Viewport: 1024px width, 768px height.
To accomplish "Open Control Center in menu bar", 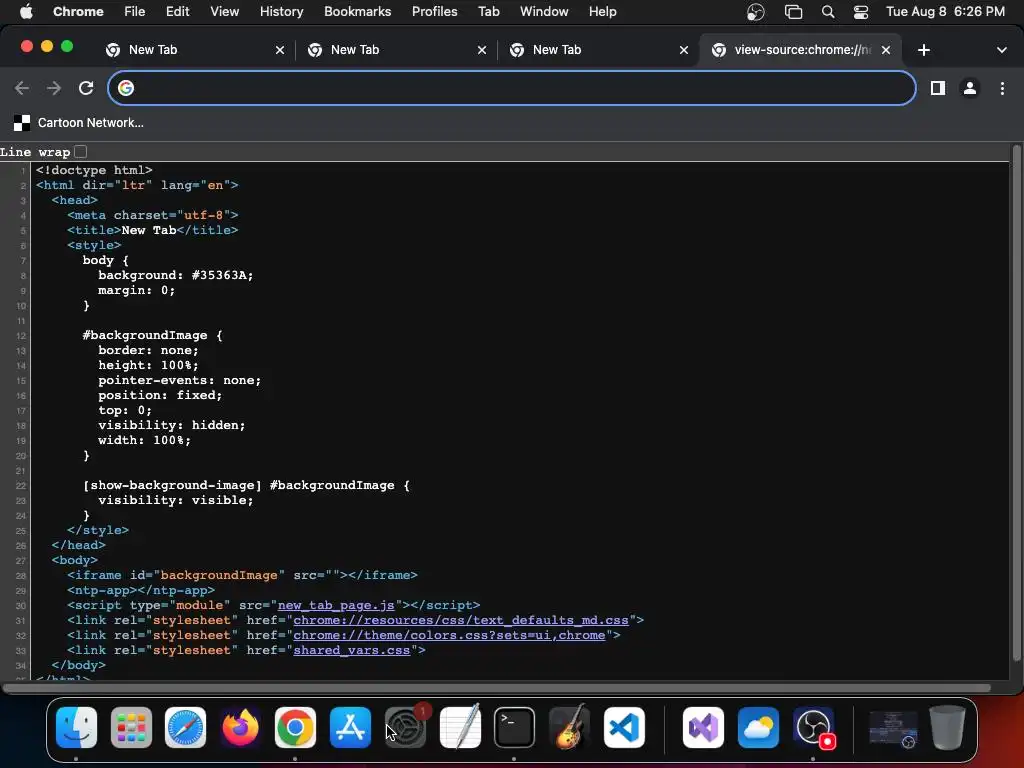I will point(861,12).
